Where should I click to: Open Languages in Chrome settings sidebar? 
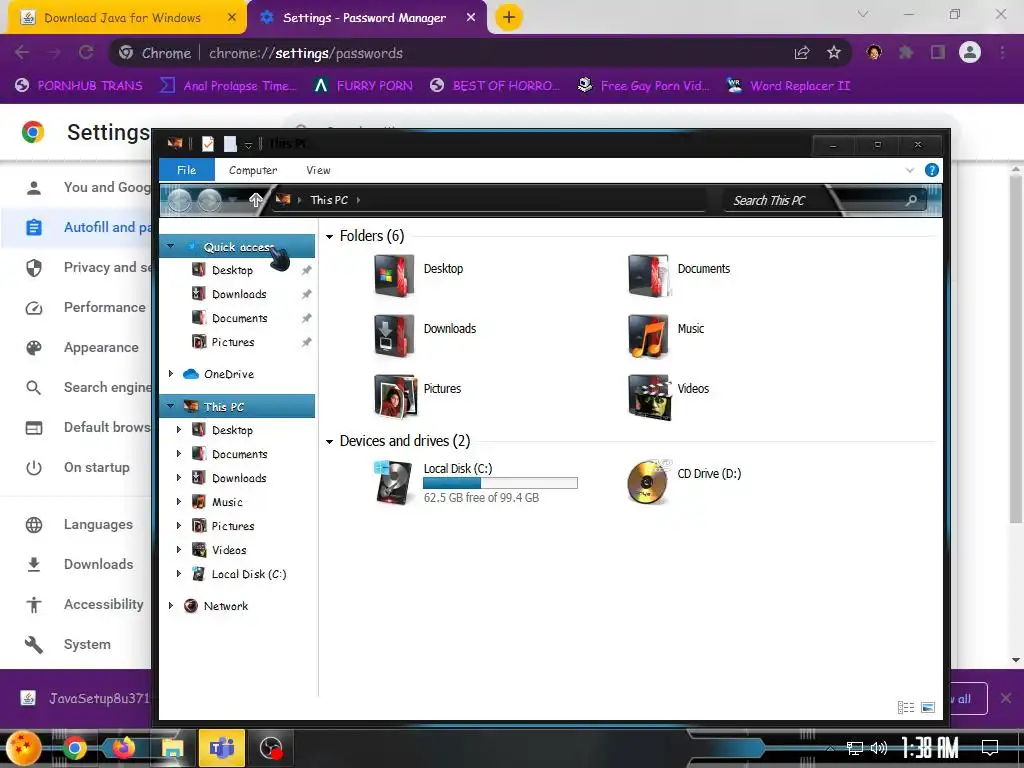[98, 524]
